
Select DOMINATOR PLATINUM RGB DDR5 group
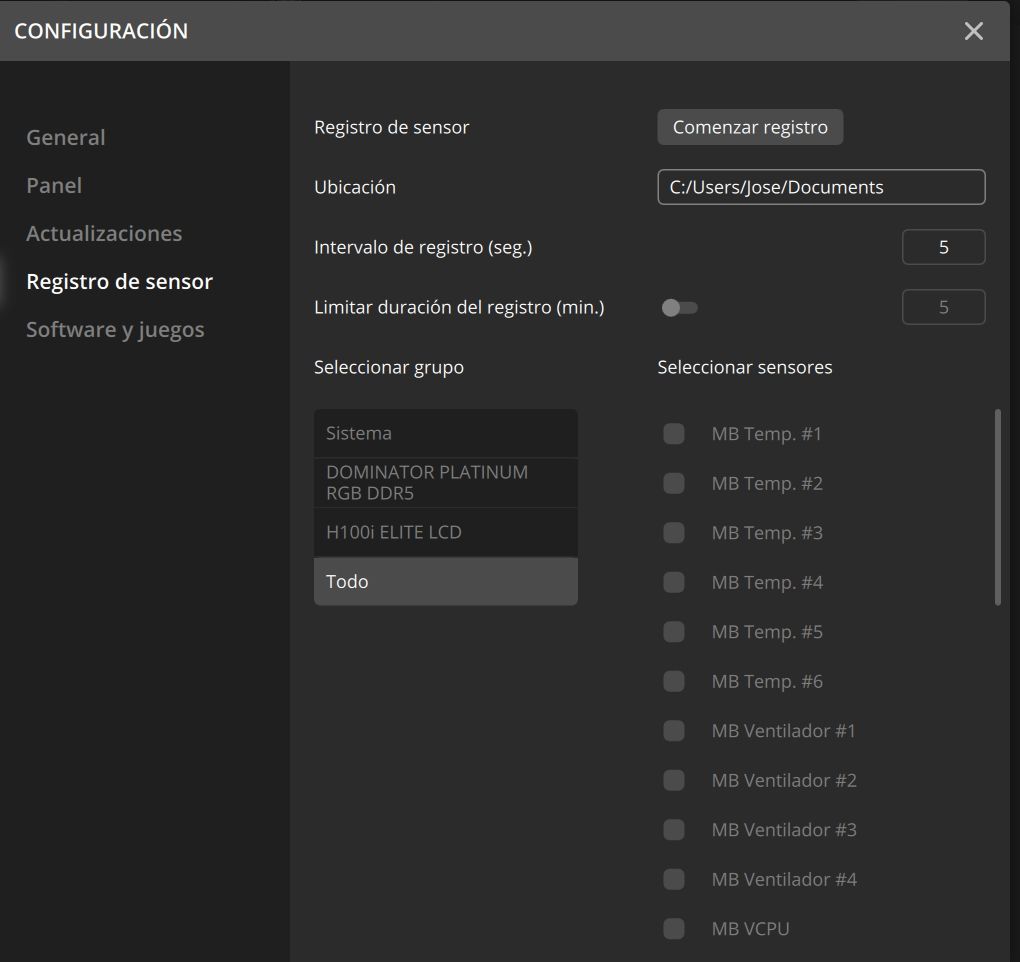(x=446, y=483)
